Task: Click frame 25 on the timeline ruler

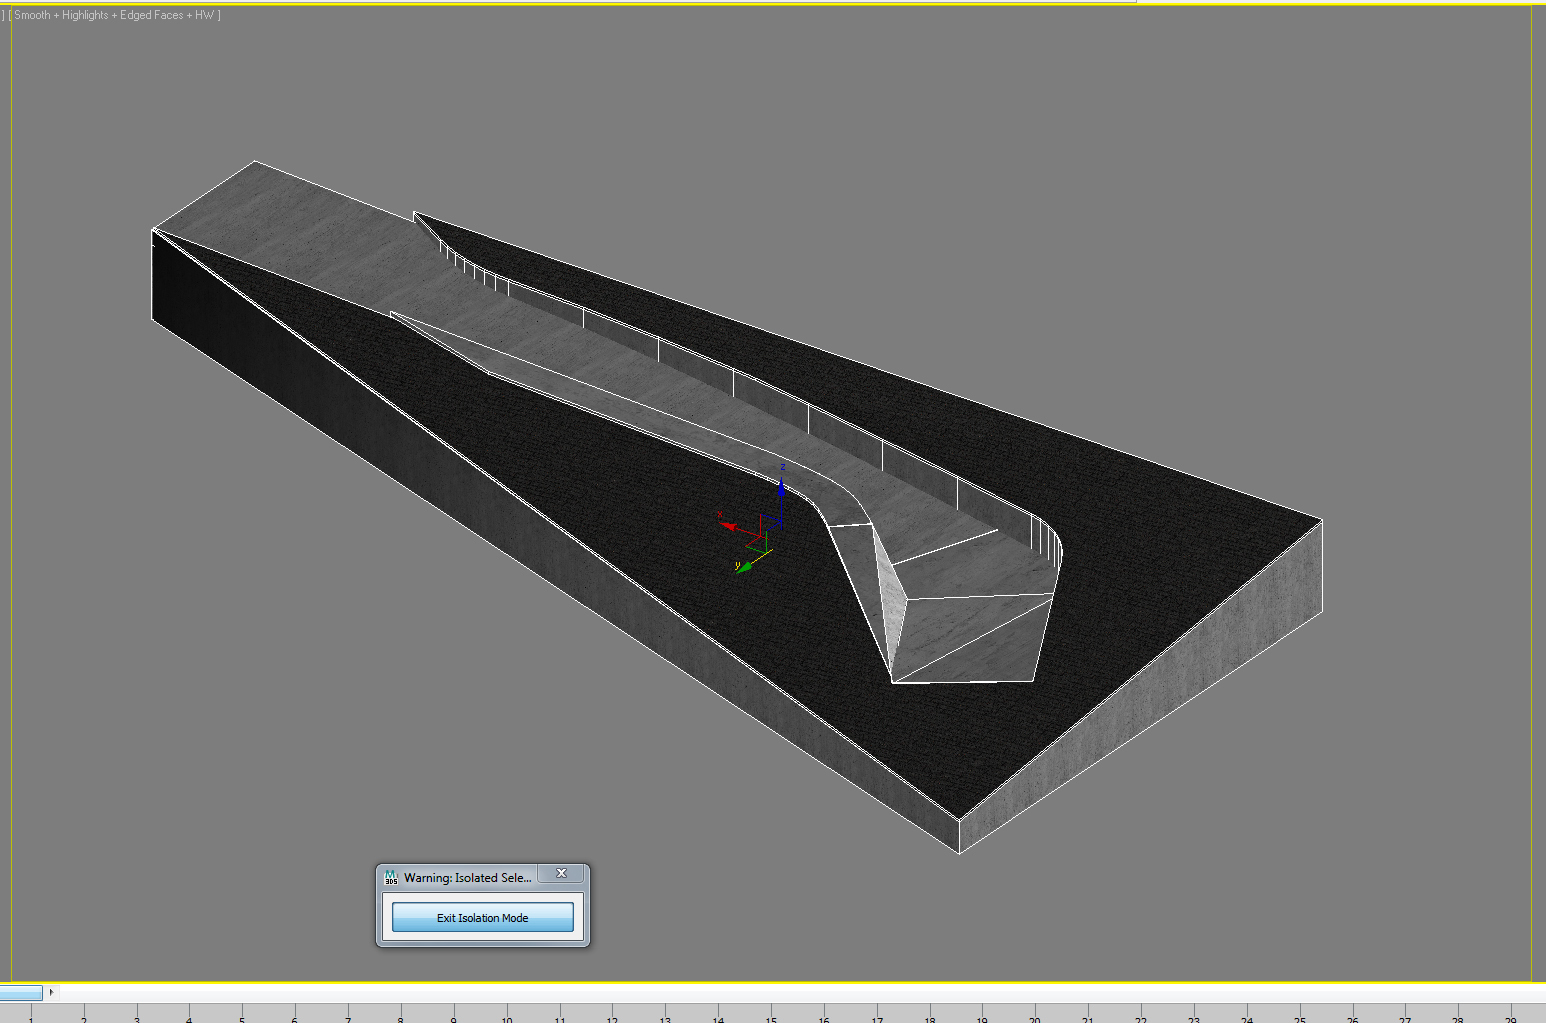Action: [x=1299, y=1019]
